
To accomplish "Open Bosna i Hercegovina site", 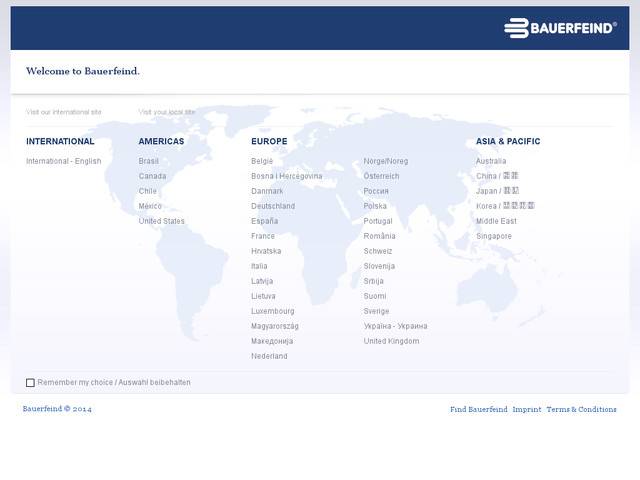I will pos(287,176).
